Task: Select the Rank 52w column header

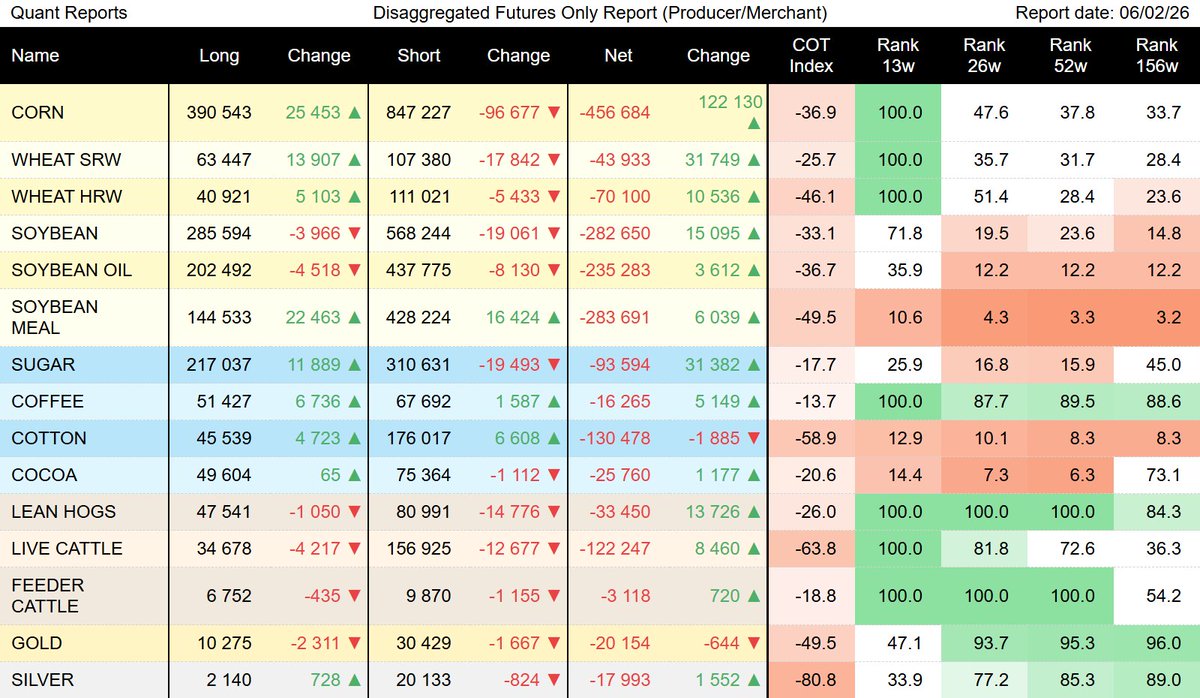Action: 1071,56
